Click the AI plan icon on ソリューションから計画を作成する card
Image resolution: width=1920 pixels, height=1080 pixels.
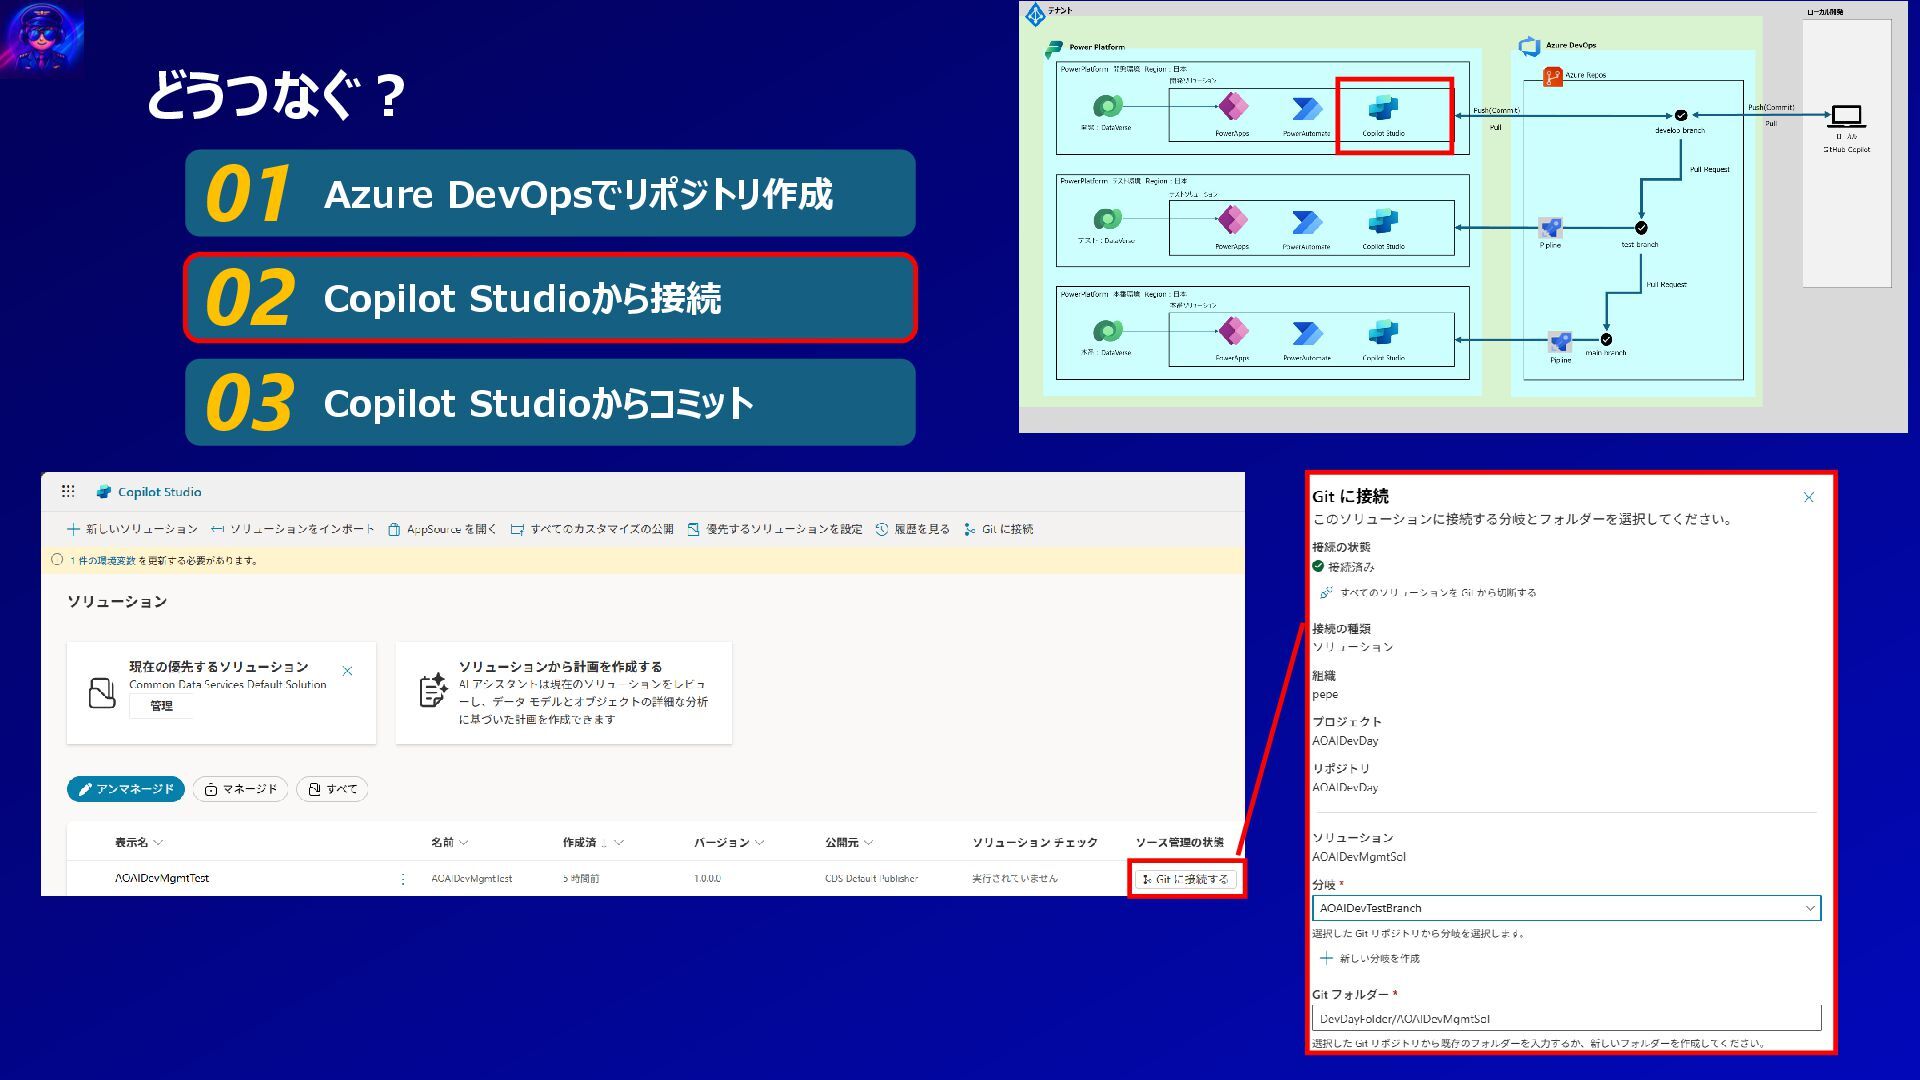pyautogui.click(x=433, y=690)
